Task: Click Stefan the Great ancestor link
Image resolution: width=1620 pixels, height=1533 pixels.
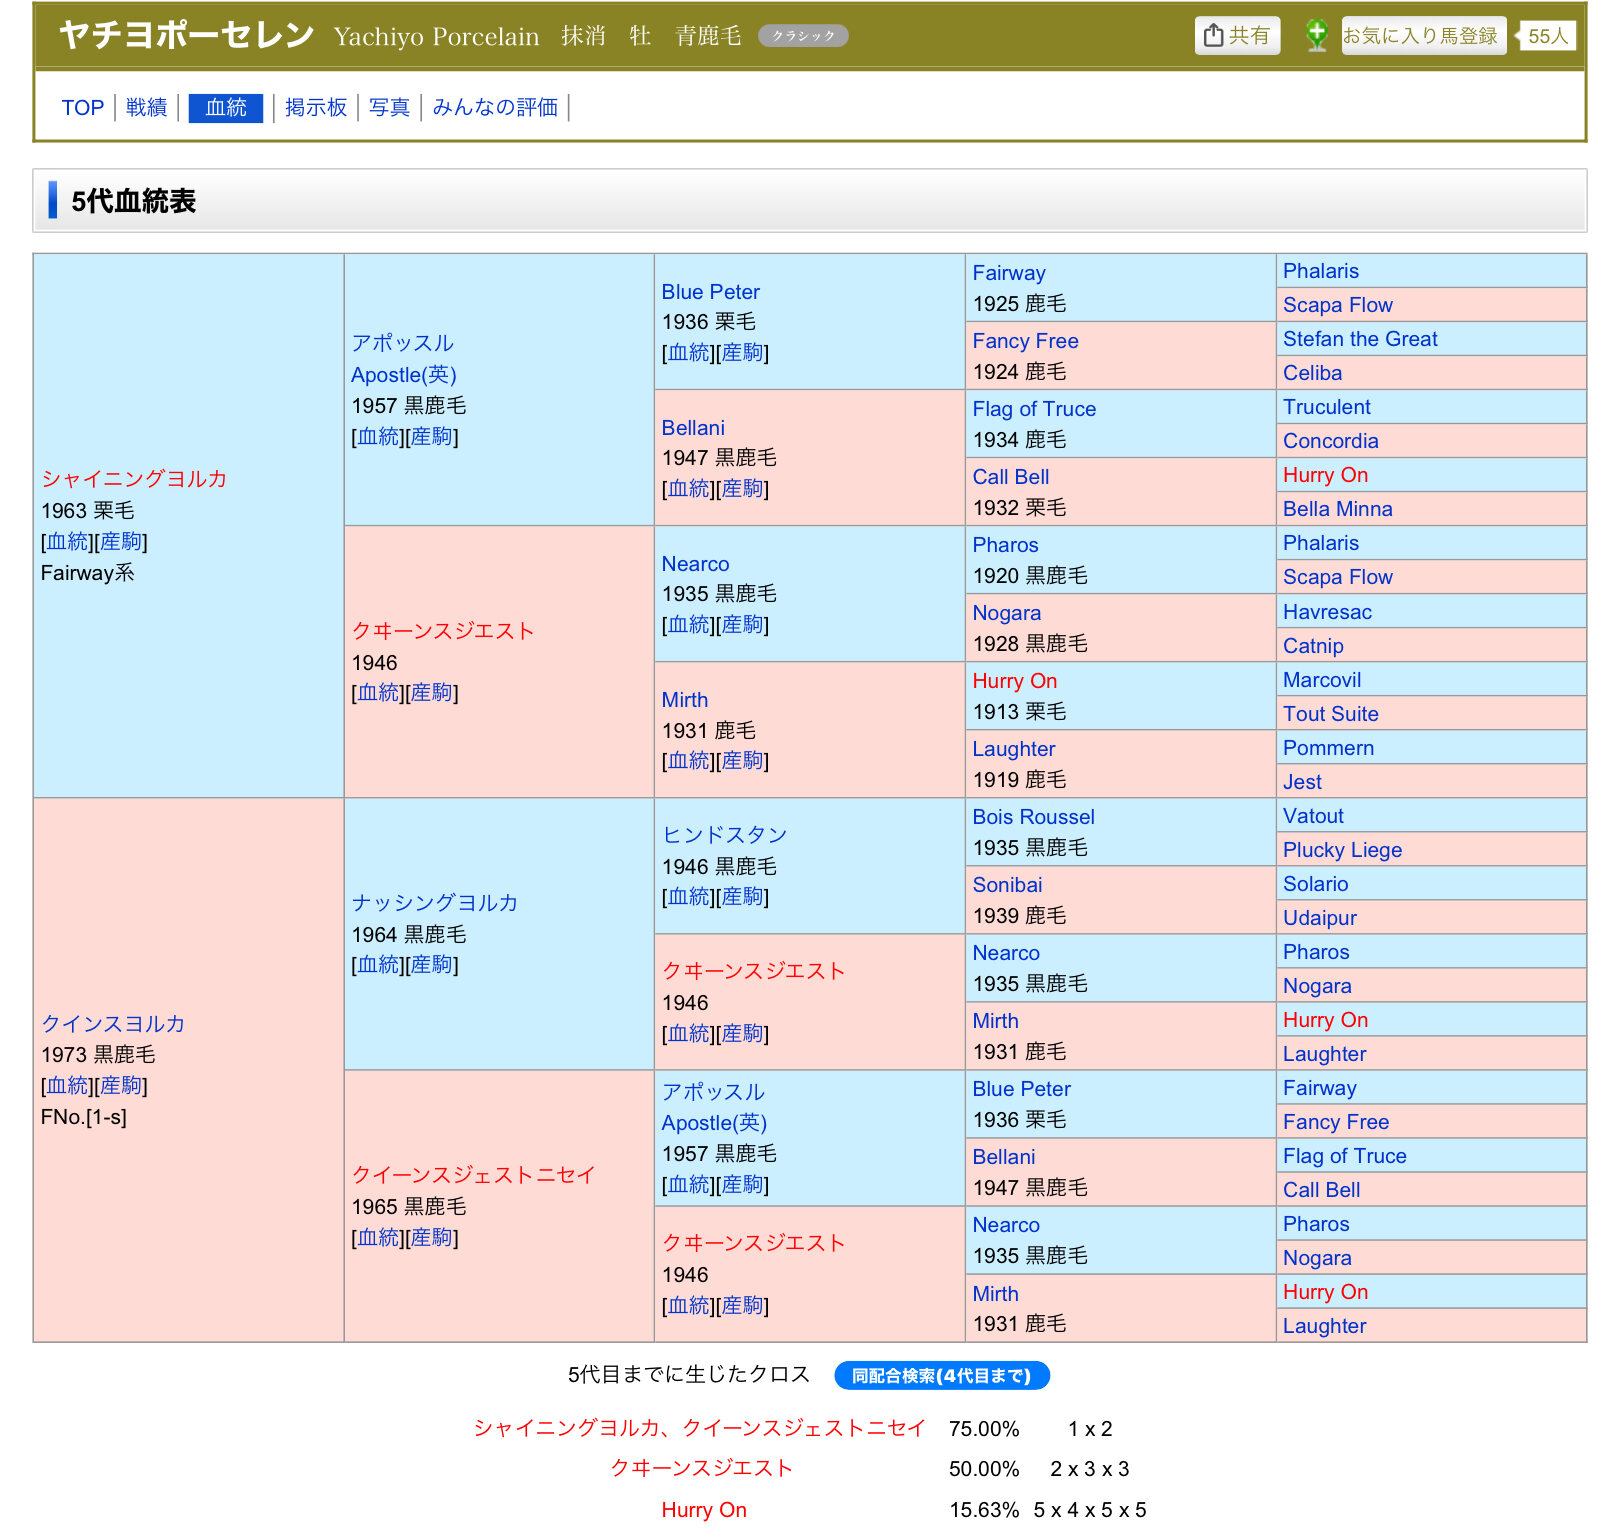Action: point(1359,339)
